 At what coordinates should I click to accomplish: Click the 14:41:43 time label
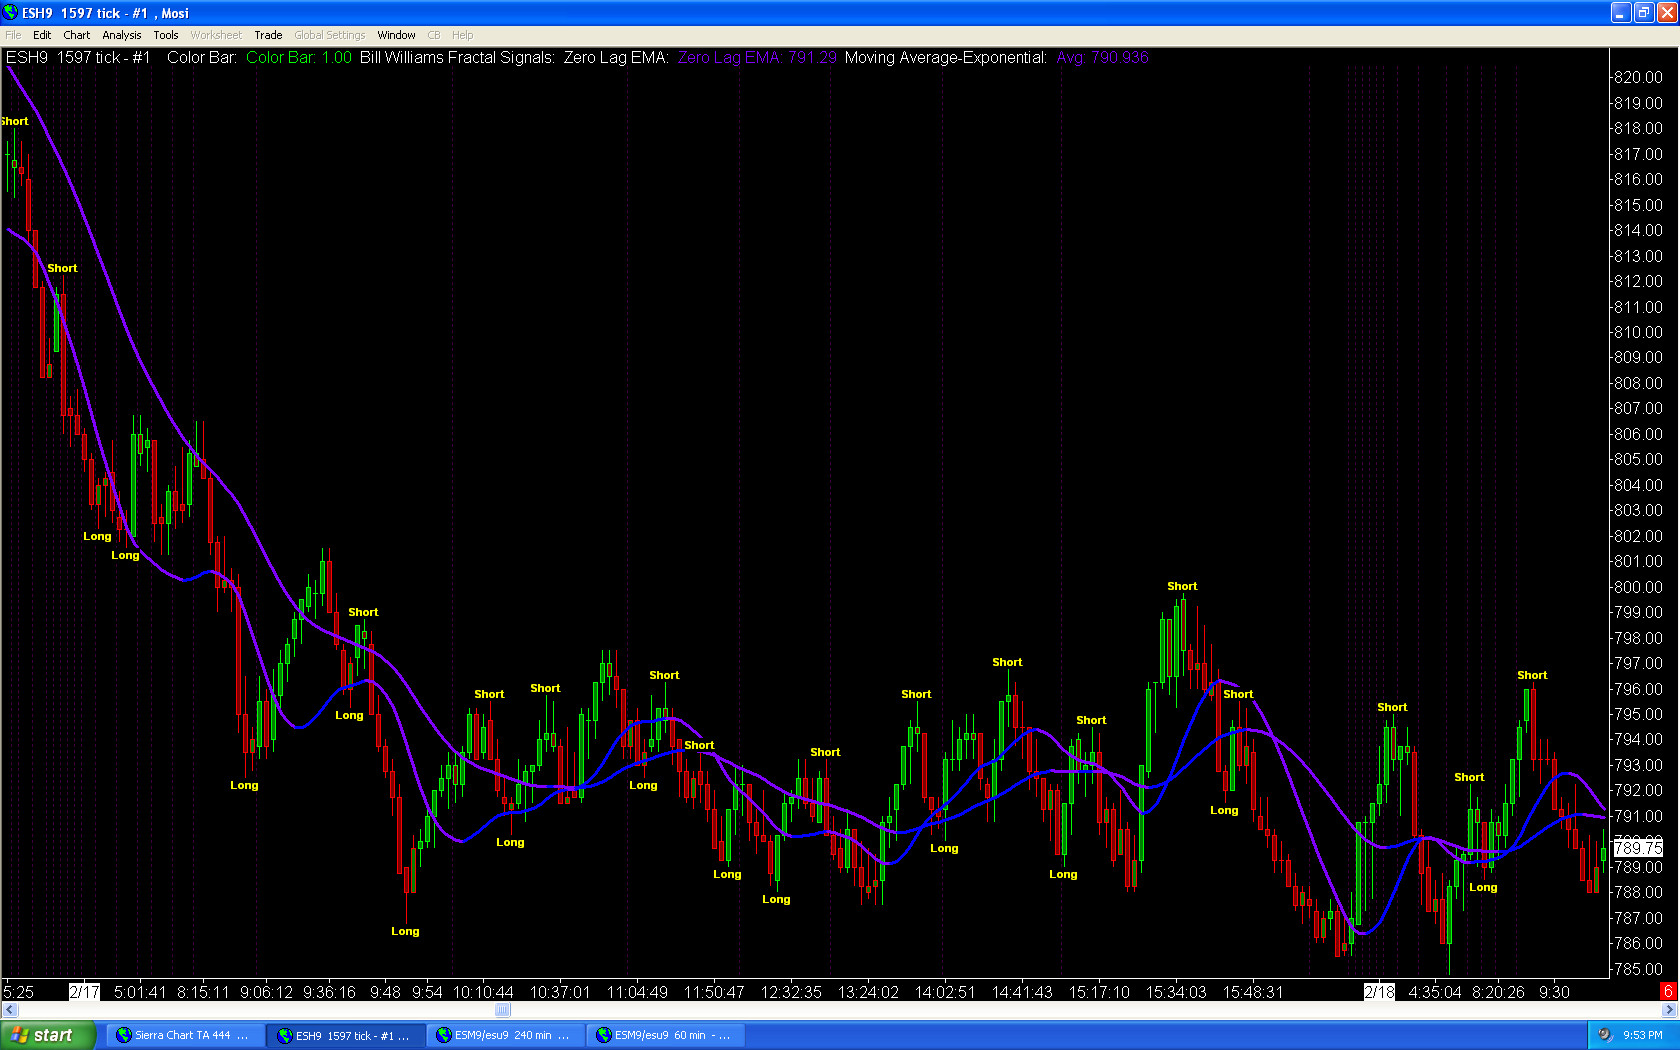point(1022,992)
